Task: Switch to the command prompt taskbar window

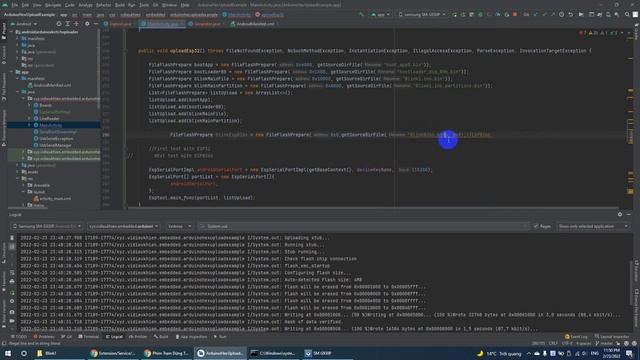Action: (273, 353)
